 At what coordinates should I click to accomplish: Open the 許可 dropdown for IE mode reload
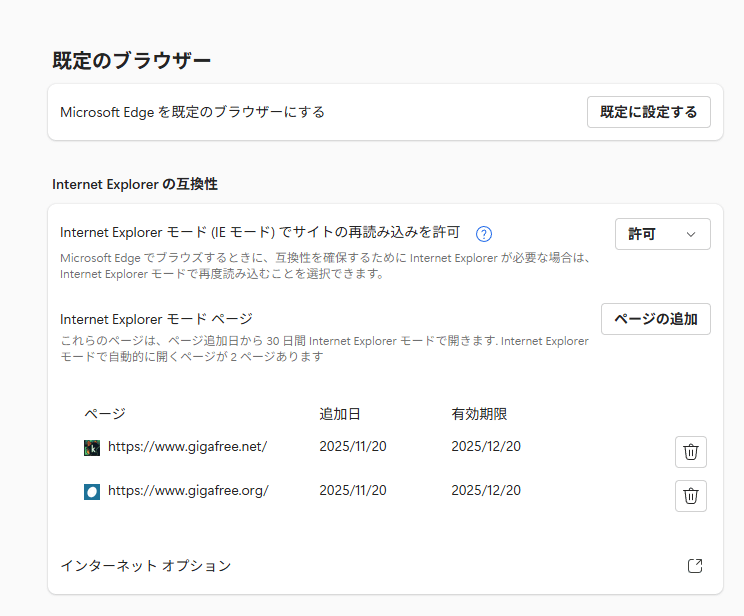pyautogui.click(x=662, y=234)
